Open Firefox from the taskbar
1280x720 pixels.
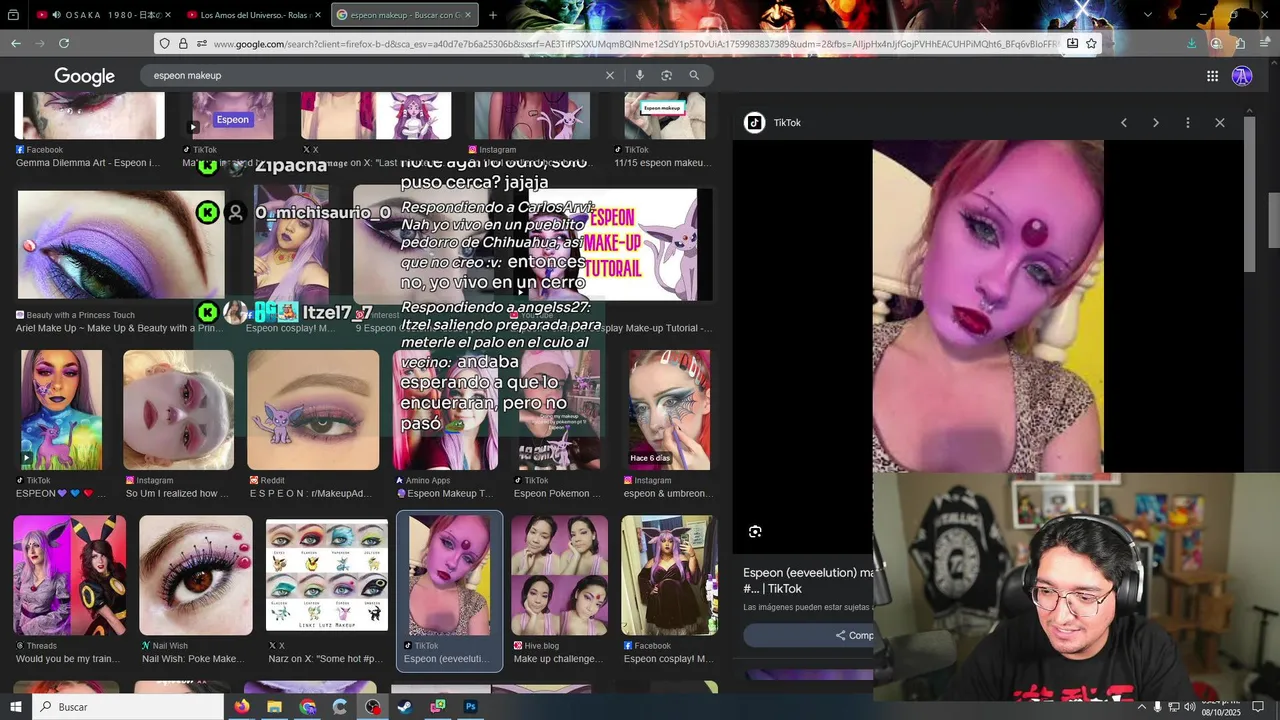point(241,707)
